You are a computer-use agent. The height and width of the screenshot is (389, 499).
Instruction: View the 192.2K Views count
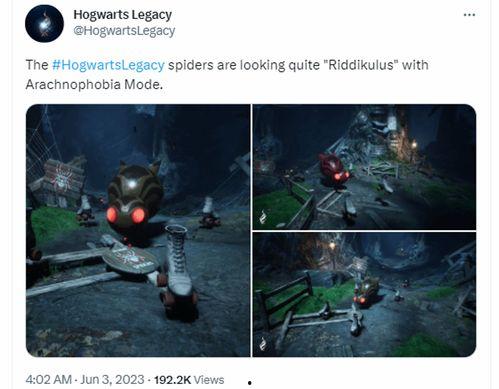click(x=189, y=379)
